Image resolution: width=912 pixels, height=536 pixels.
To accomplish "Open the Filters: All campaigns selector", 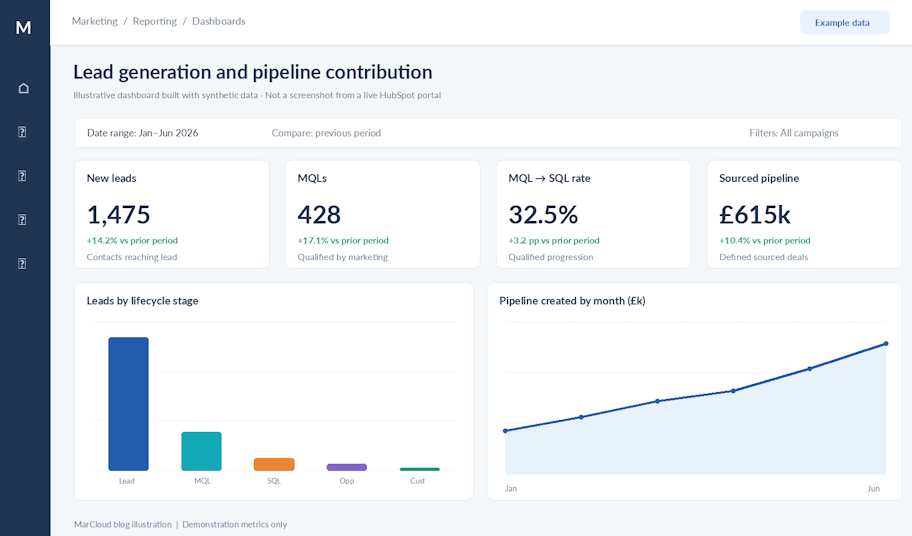I will pyautogui.click(x=794, y=133).
